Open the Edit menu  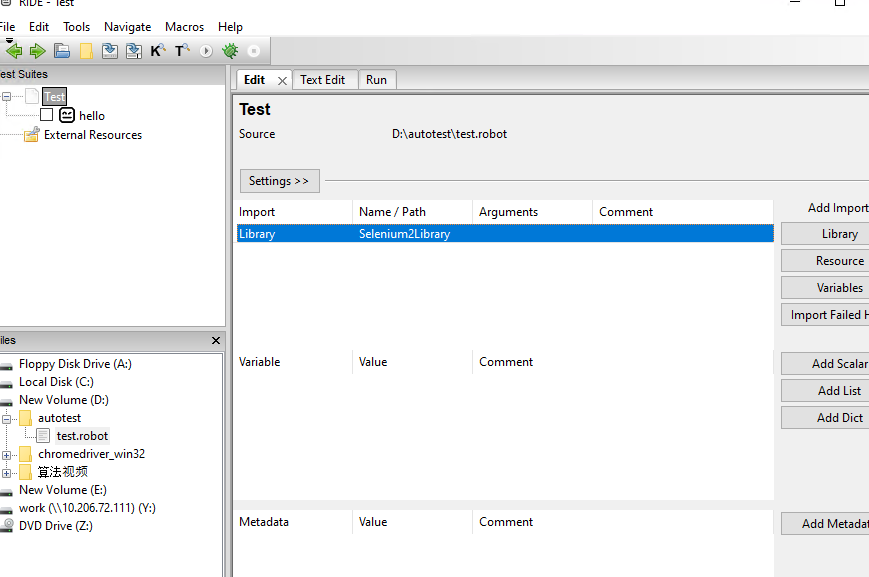39,27
